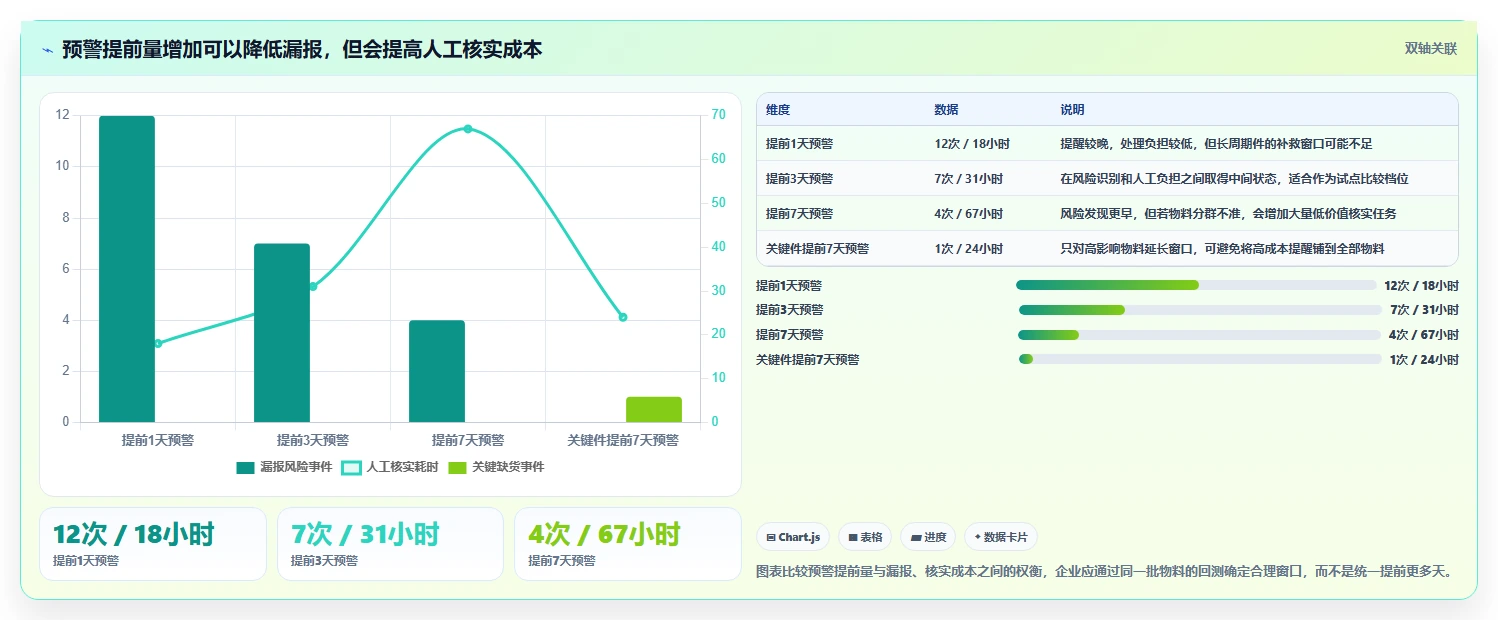Click the teal bar for 提前1天预警
The height and width of the screenshot is (620, 1498).
[x=127, y=269]
